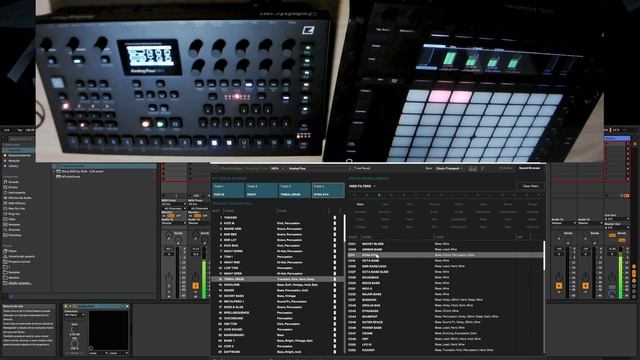
Task: Open the 100% zoom dropdown in Overbridge
Action: coord(277,168)
